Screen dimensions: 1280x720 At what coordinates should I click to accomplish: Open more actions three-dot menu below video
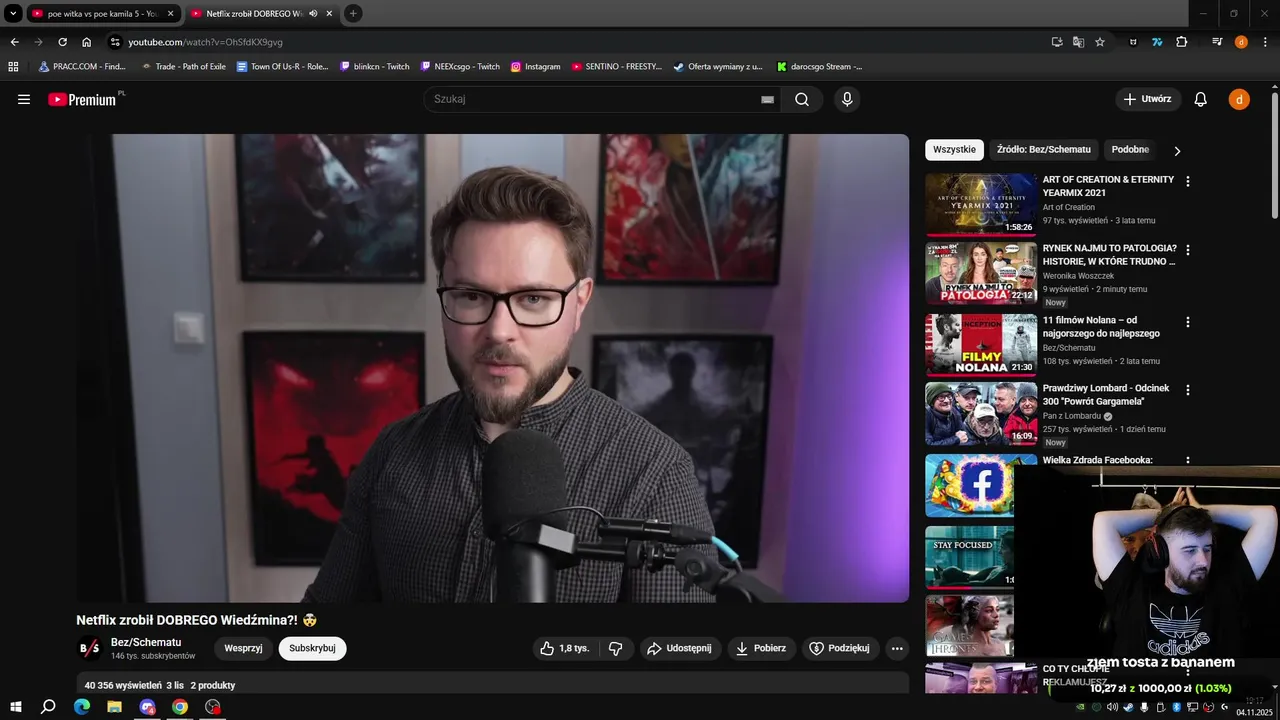(897, 648)
